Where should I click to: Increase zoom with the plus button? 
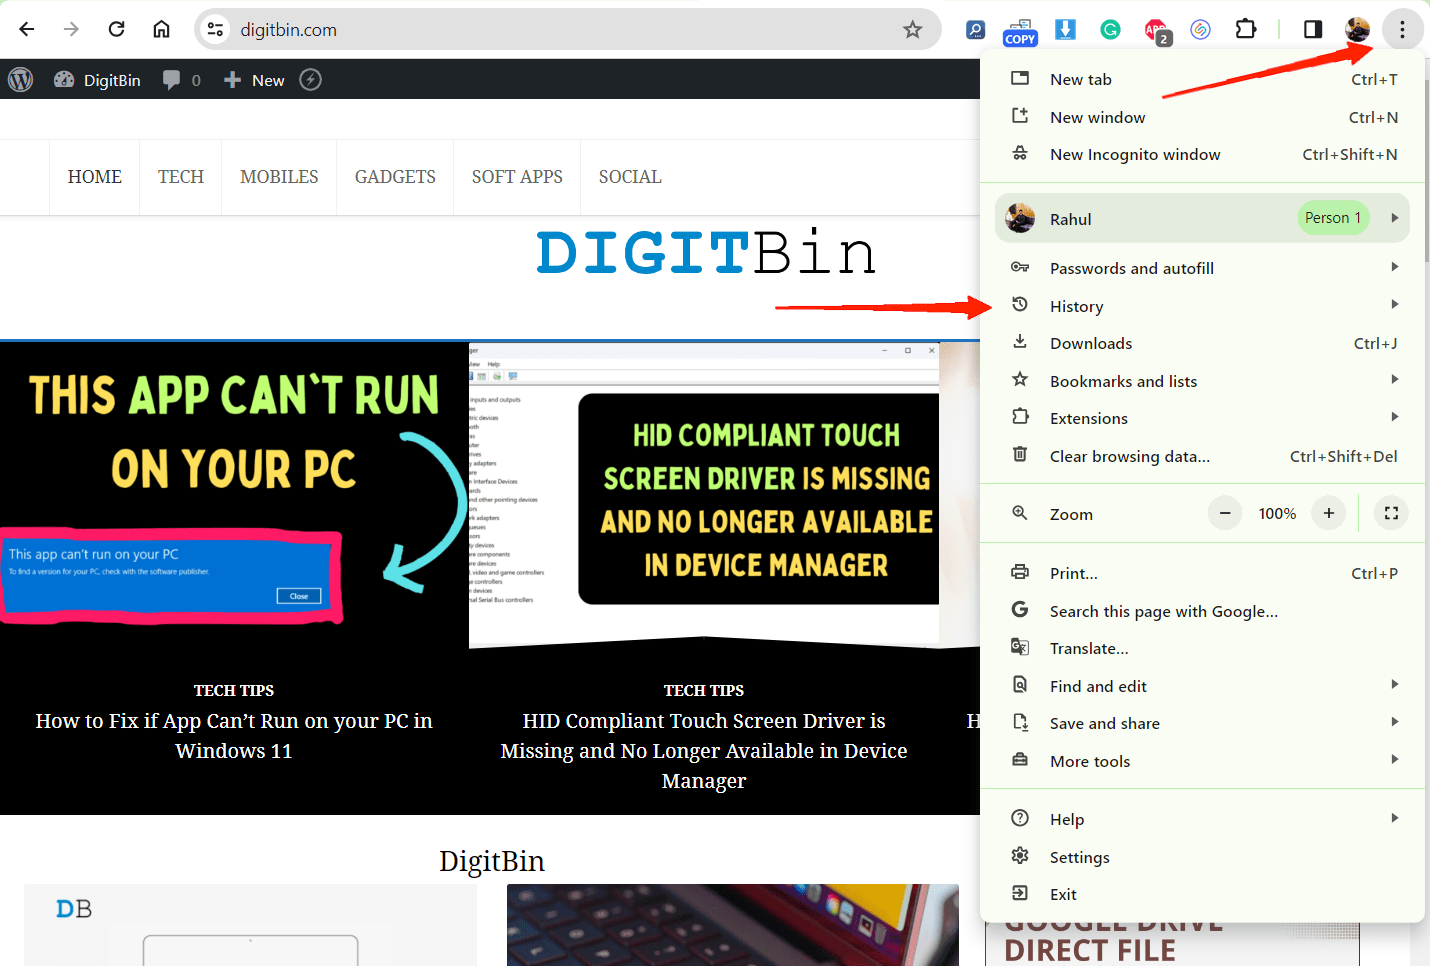(1329, 513)
